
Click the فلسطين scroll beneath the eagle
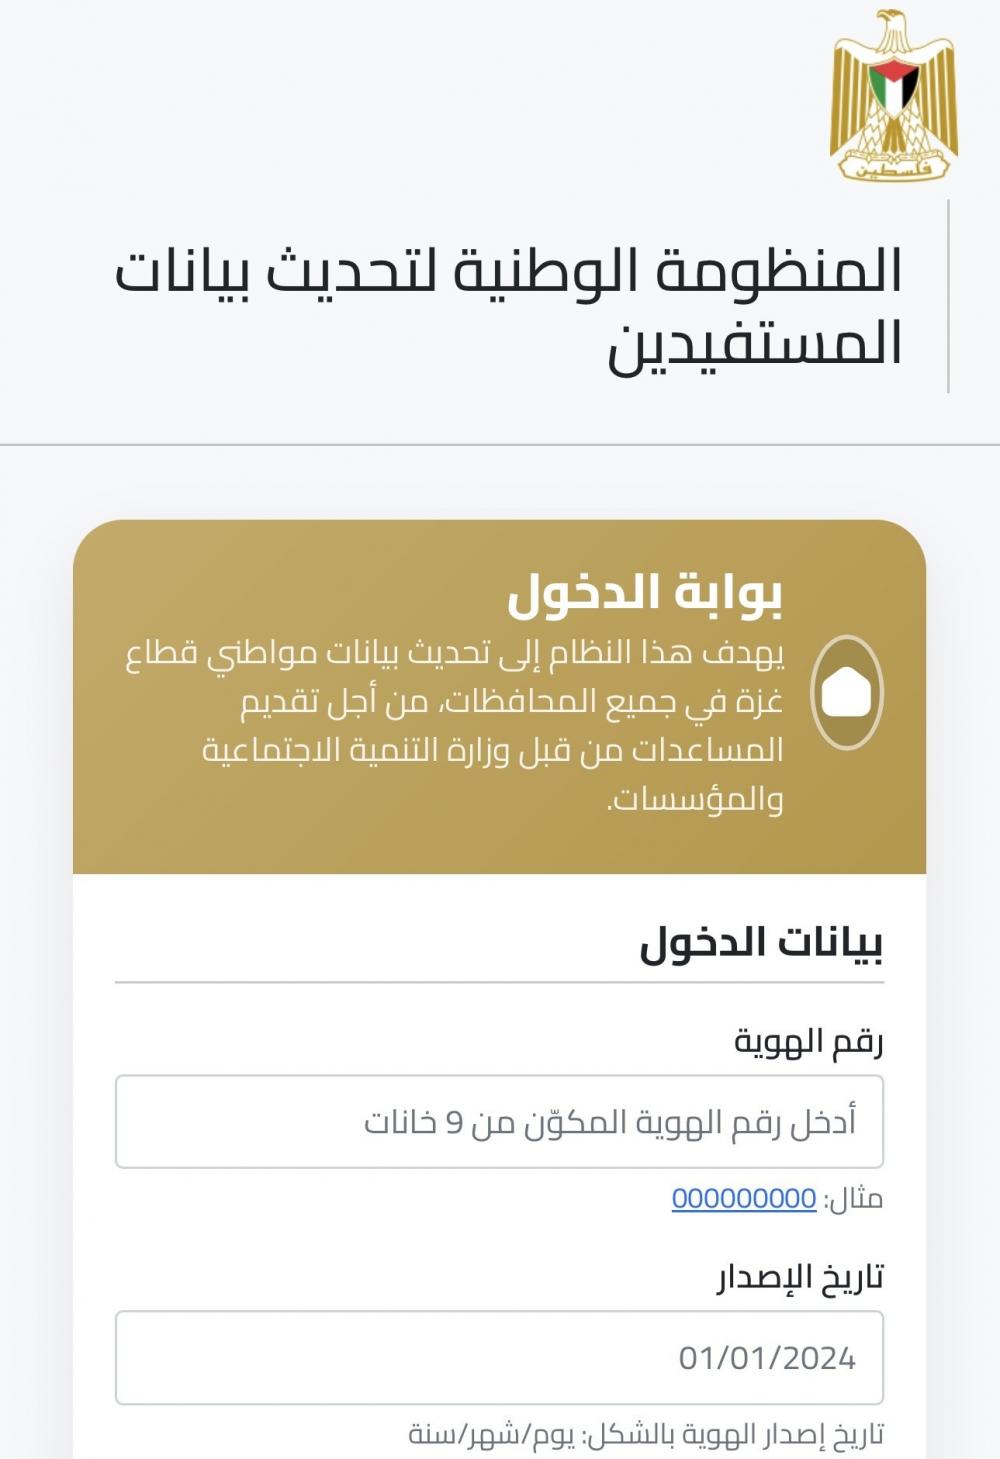coord(893,166)
